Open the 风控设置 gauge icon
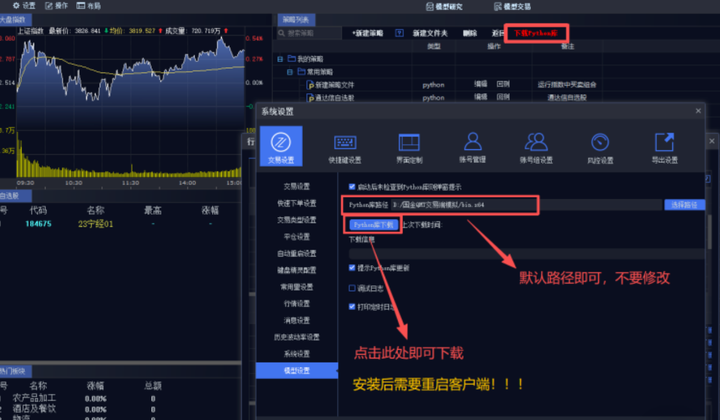Viewport: 720px width, 420px height. (x=600, y=144)
